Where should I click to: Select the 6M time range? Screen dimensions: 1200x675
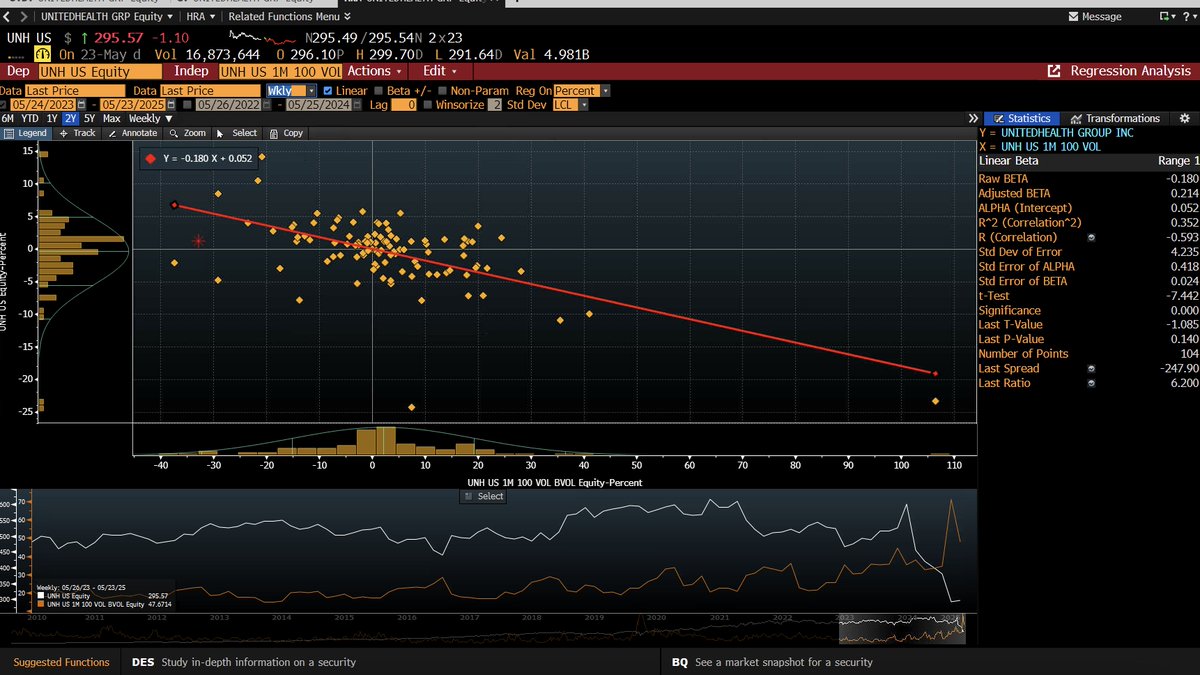(8, 119)
